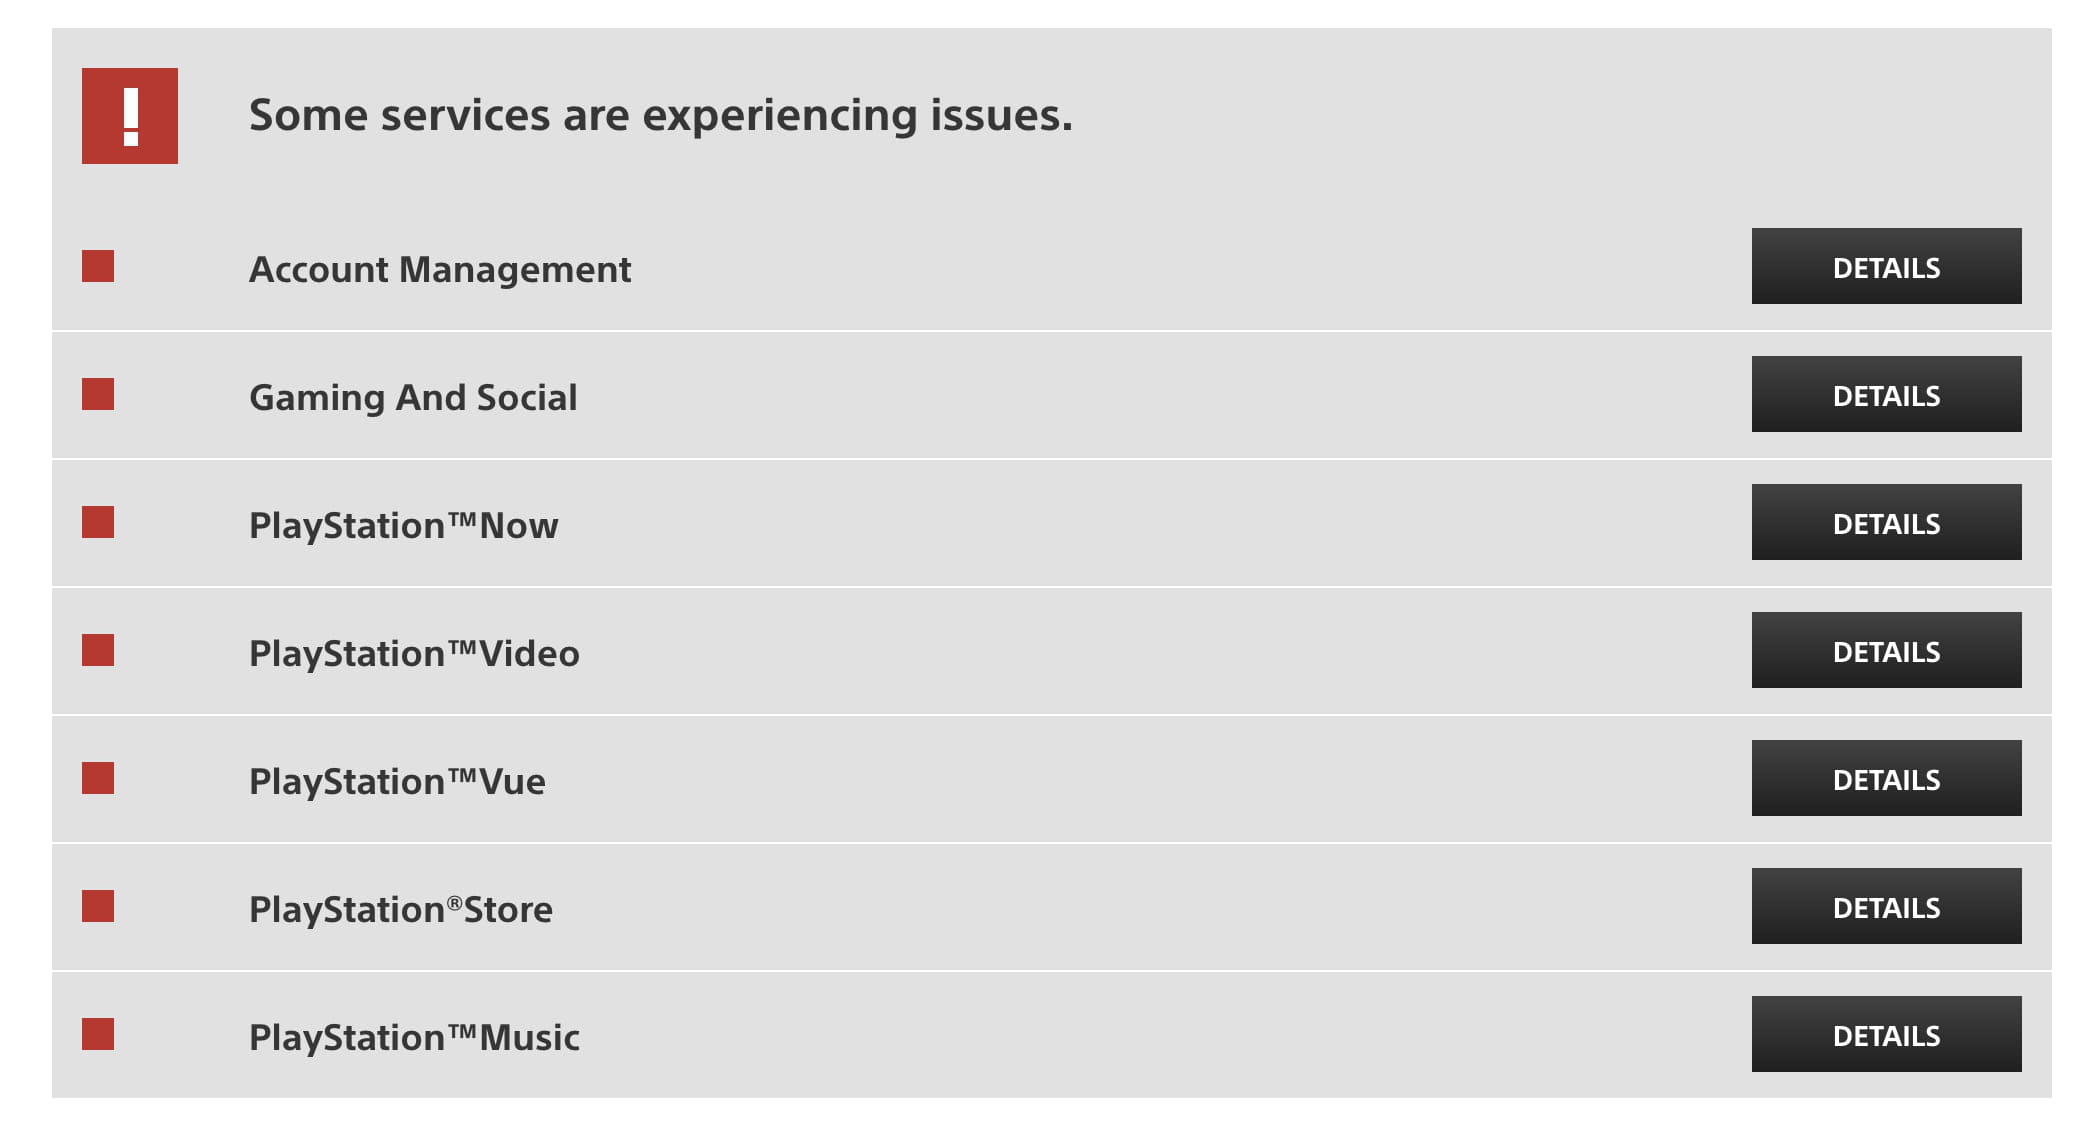Click red status indicator for PlayStation Now
Screen dimensions: 2086x1130
(x=98, y=522)
